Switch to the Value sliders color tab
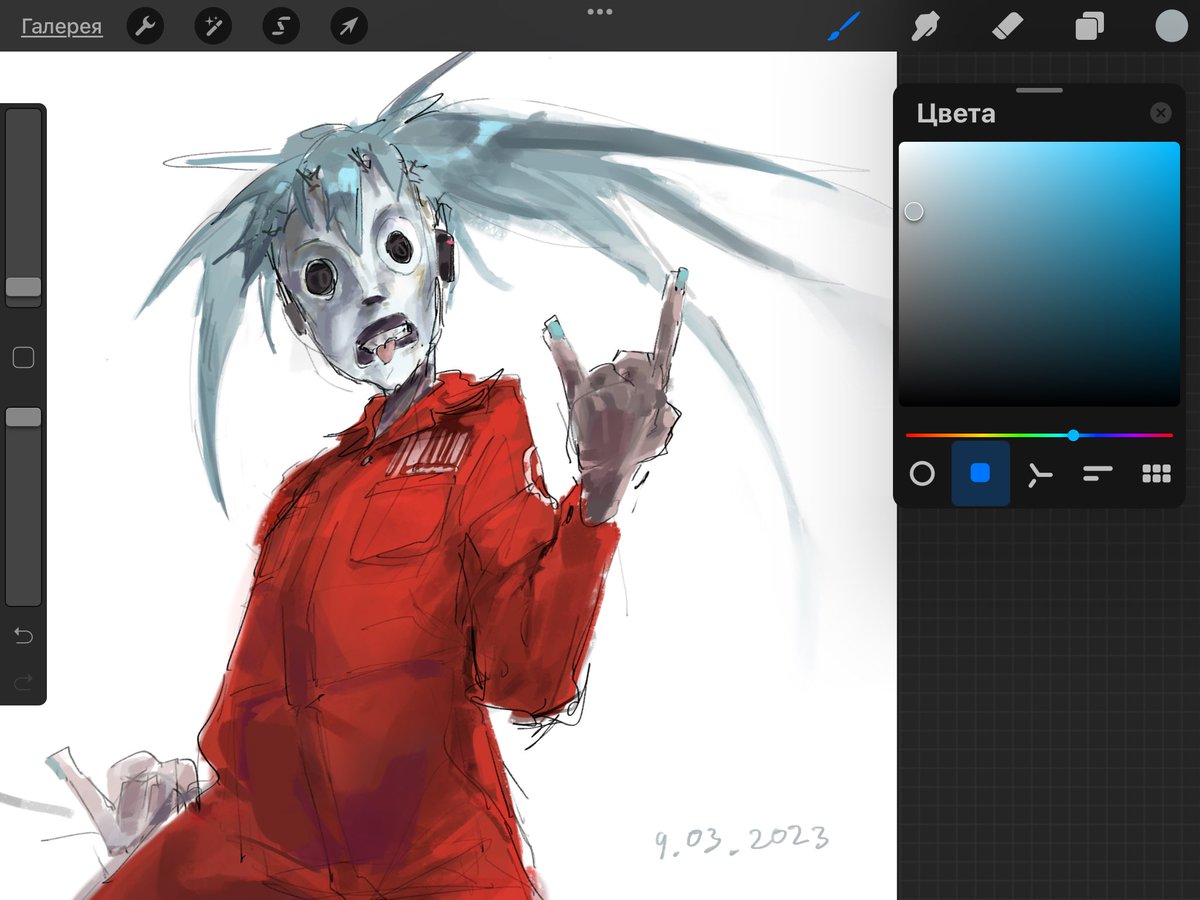This screenshot has width=1200, height=900. coord(1098,474)
